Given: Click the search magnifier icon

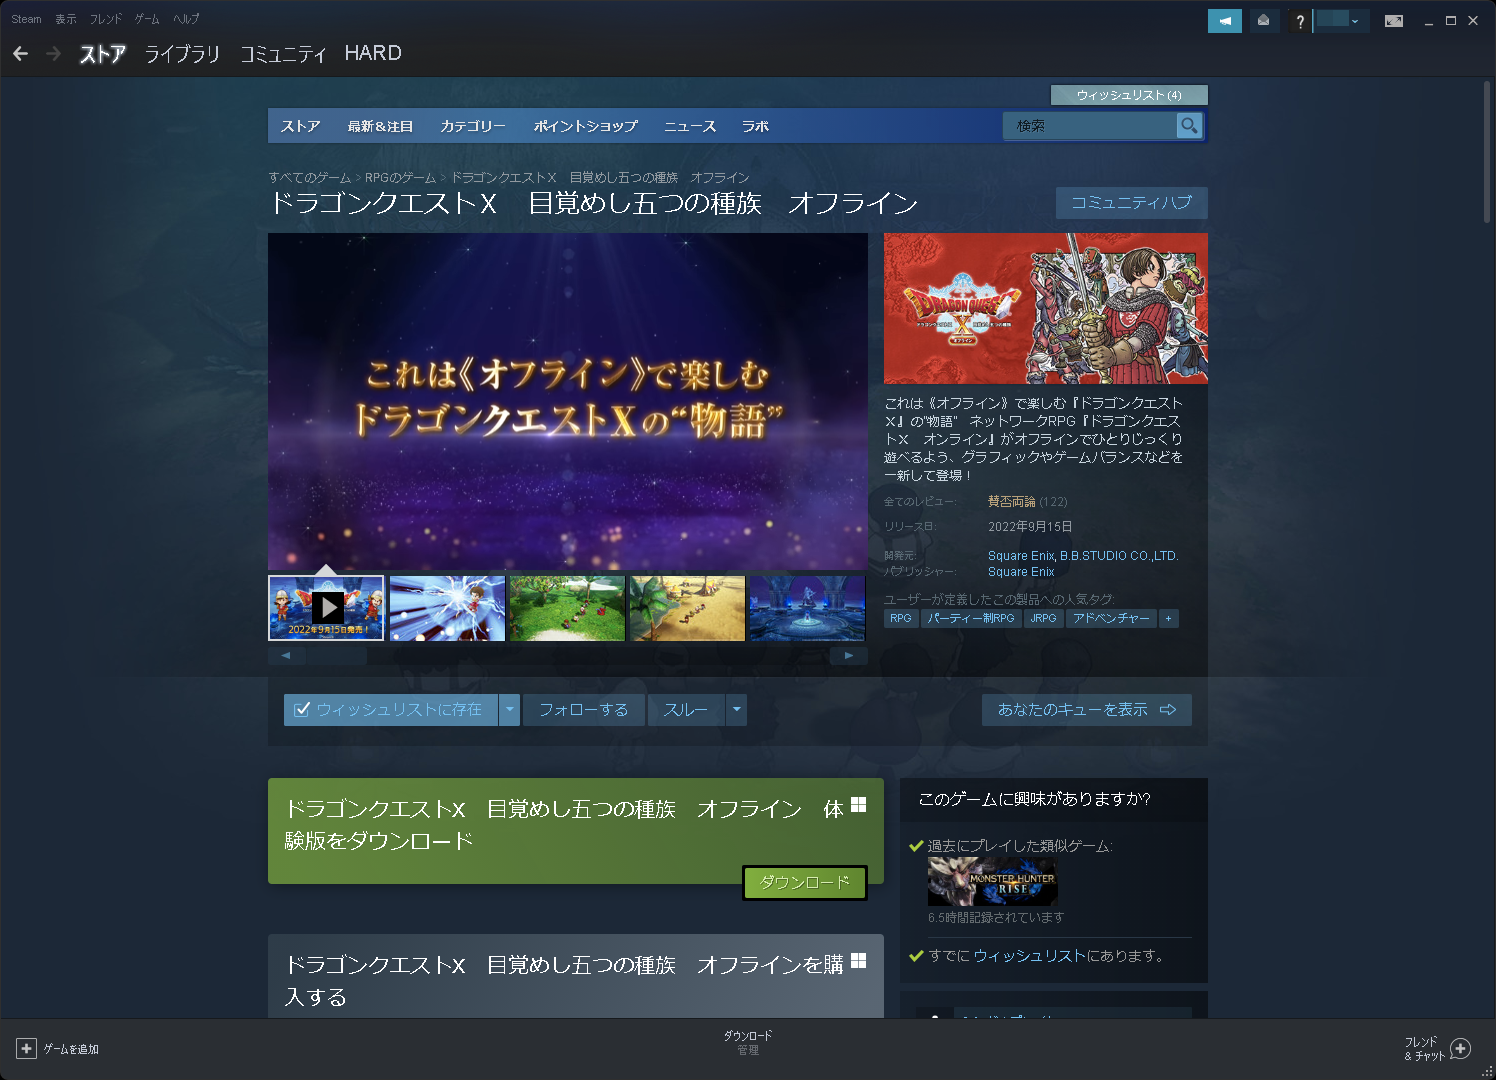Looking at the screenshot, I should [1189, 126].
